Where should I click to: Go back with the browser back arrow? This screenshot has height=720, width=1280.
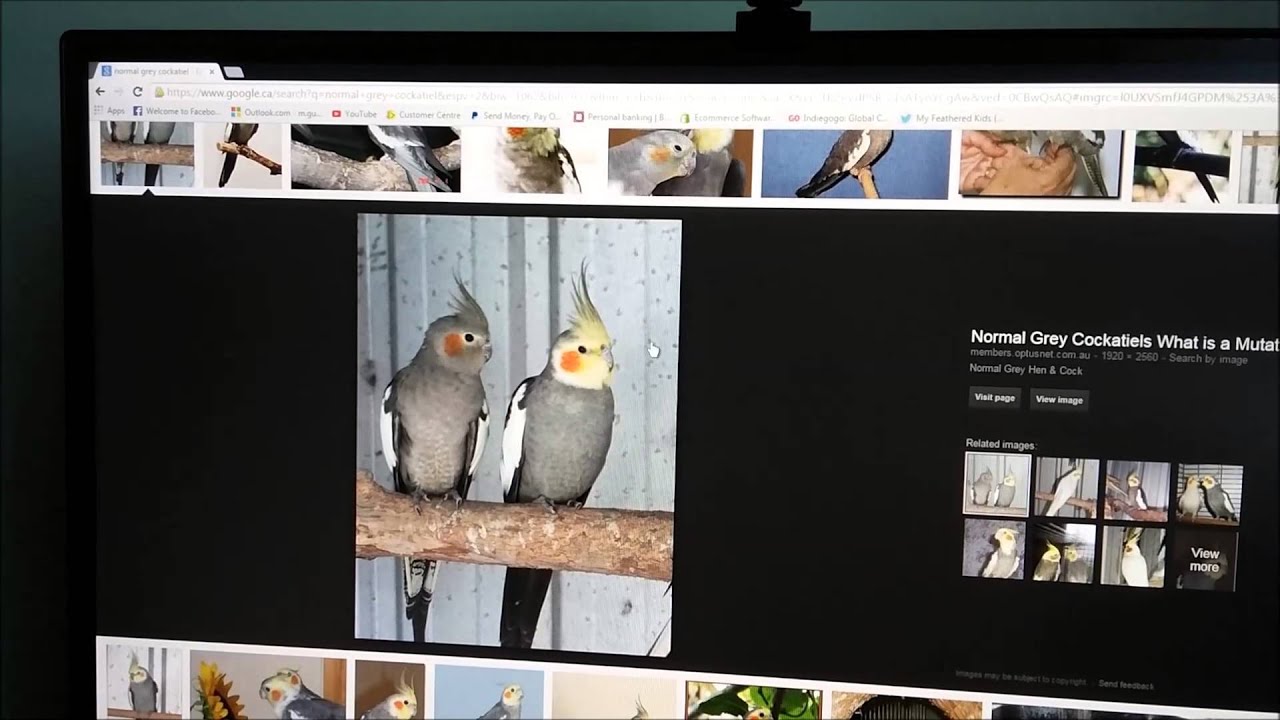[100, 91]
